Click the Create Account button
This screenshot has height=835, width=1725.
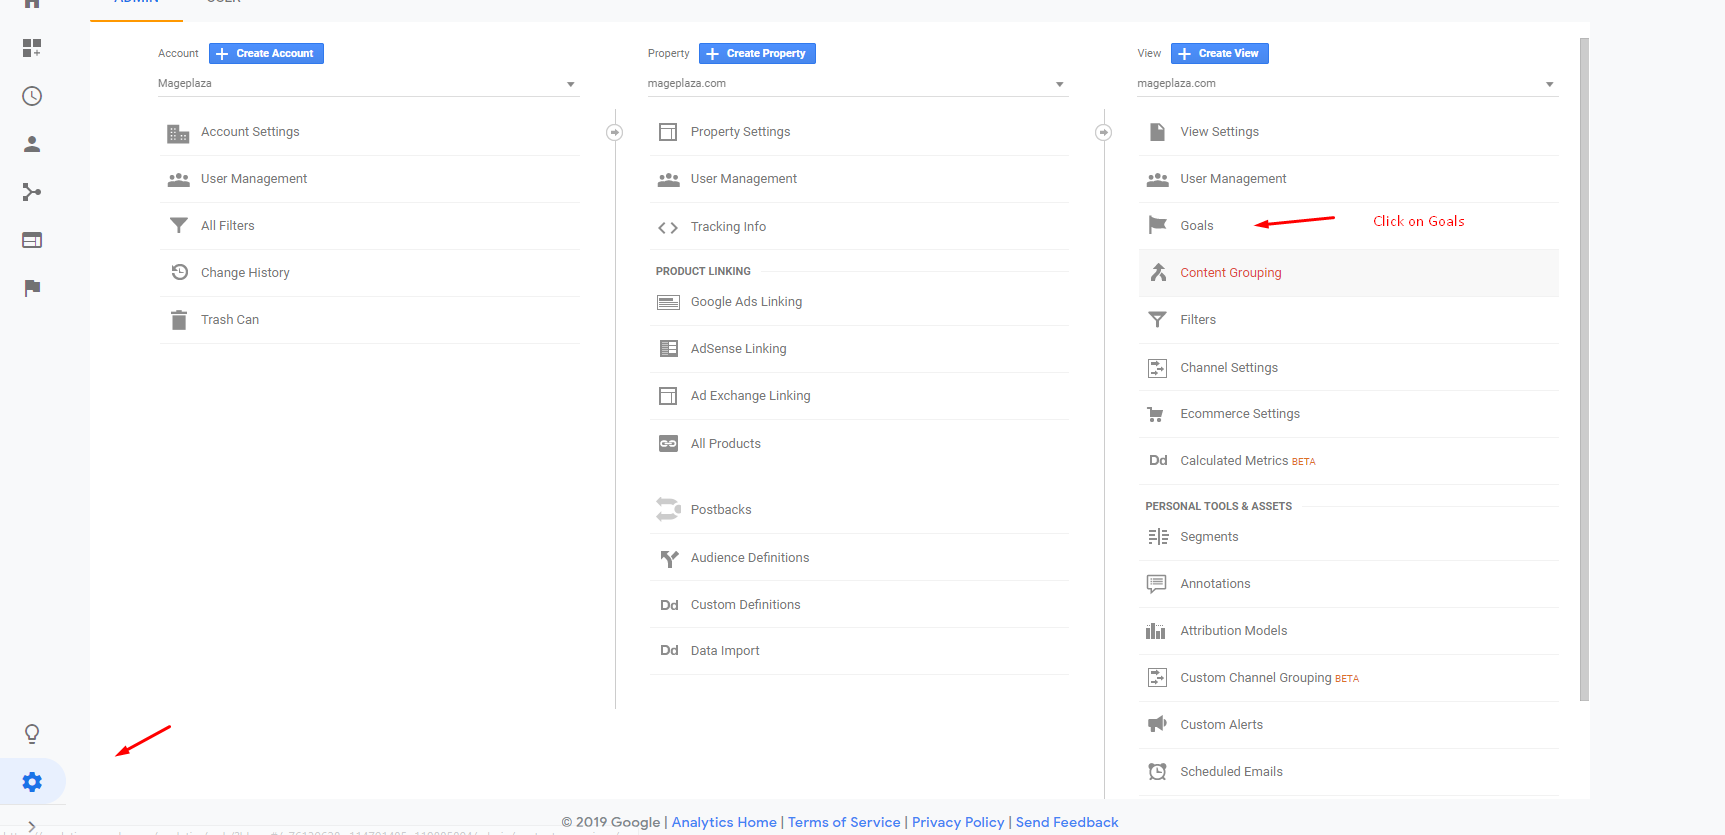[x=266, y=53]
